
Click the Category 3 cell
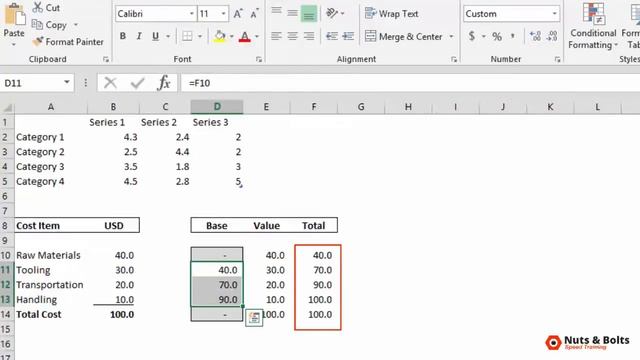click(x=51, y=167)
